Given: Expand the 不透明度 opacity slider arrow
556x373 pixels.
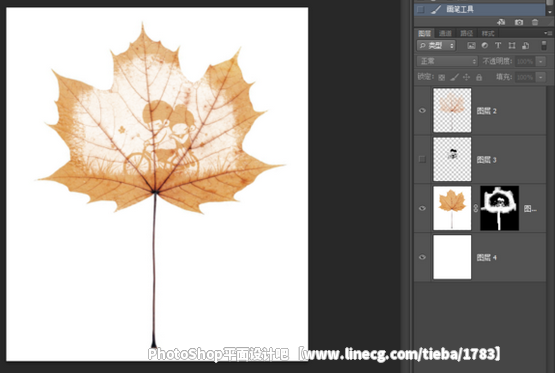Looking at the screenshot, I should [x=541, y=61].
